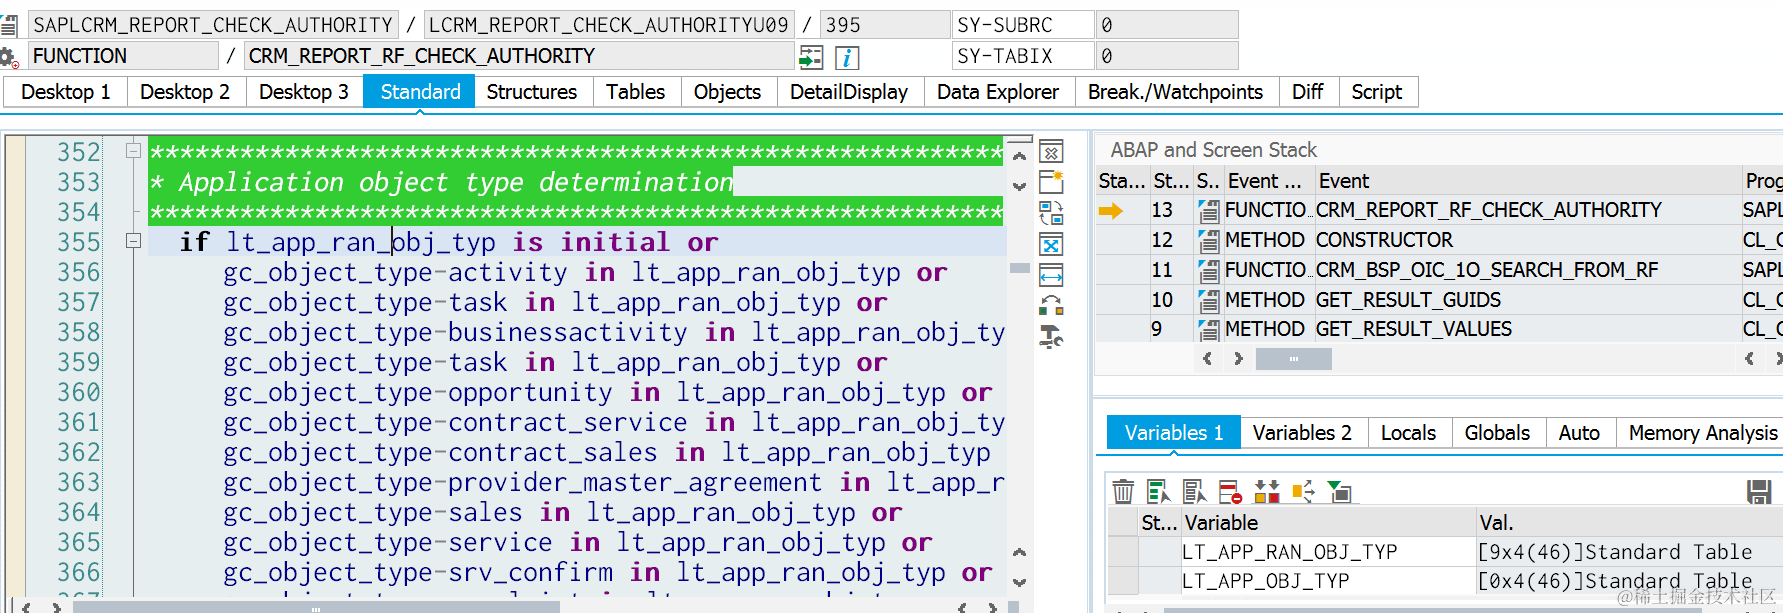This screenshot has height=613, width=1783.
Task: Click the gear icon left of FUNCTION field
Action: pos(9,57)
